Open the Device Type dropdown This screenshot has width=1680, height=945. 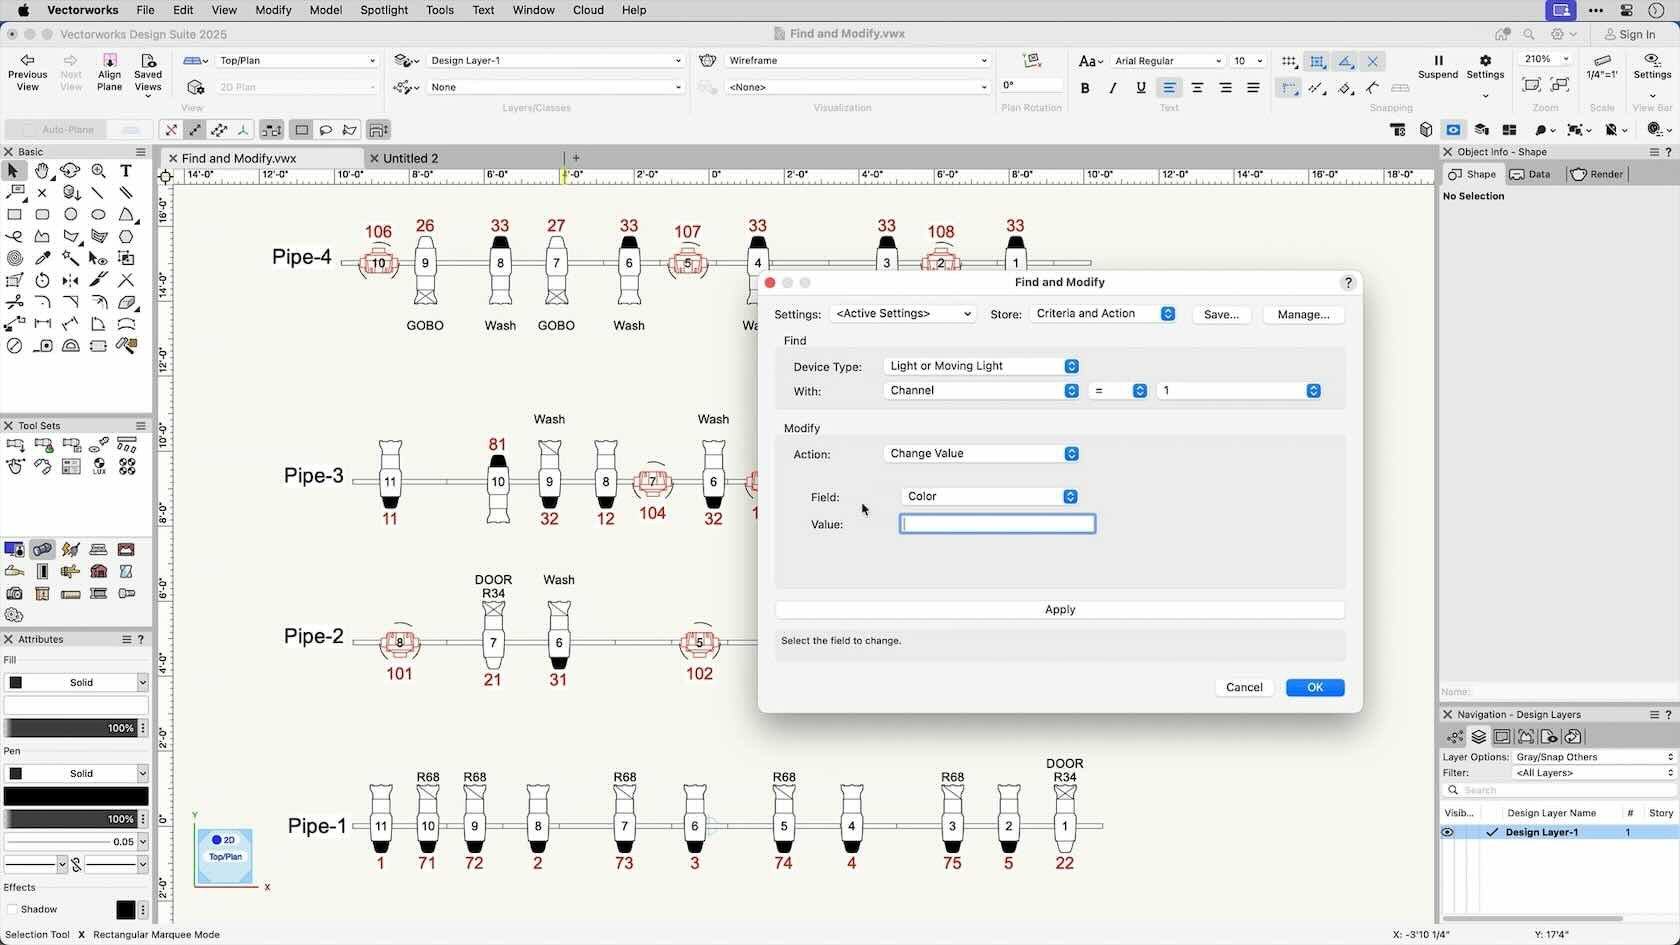pos(981,366)
